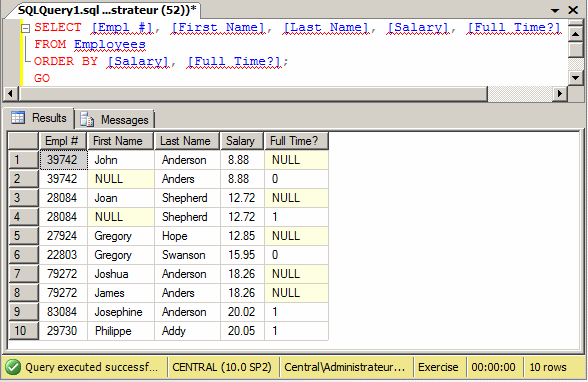This screenshot has width=588, height=382.
Task: Click the NULL first name in row 2
Action: [120, 179]
